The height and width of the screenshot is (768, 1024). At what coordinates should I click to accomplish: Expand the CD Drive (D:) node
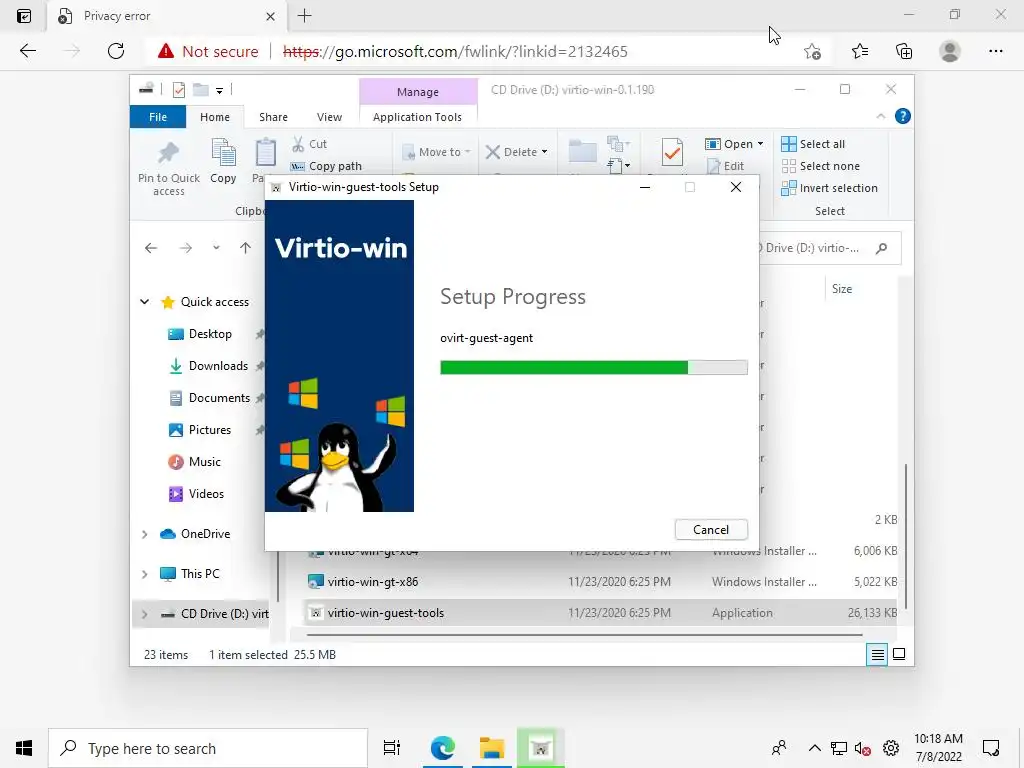144,614
